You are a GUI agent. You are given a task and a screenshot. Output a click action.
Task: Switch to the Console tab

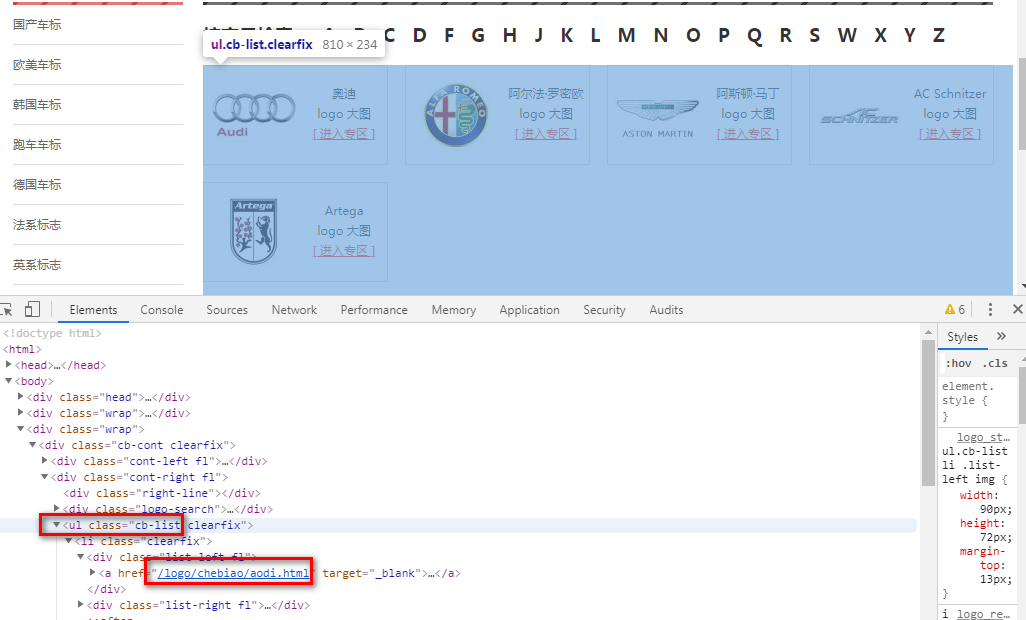pos(162,309)
